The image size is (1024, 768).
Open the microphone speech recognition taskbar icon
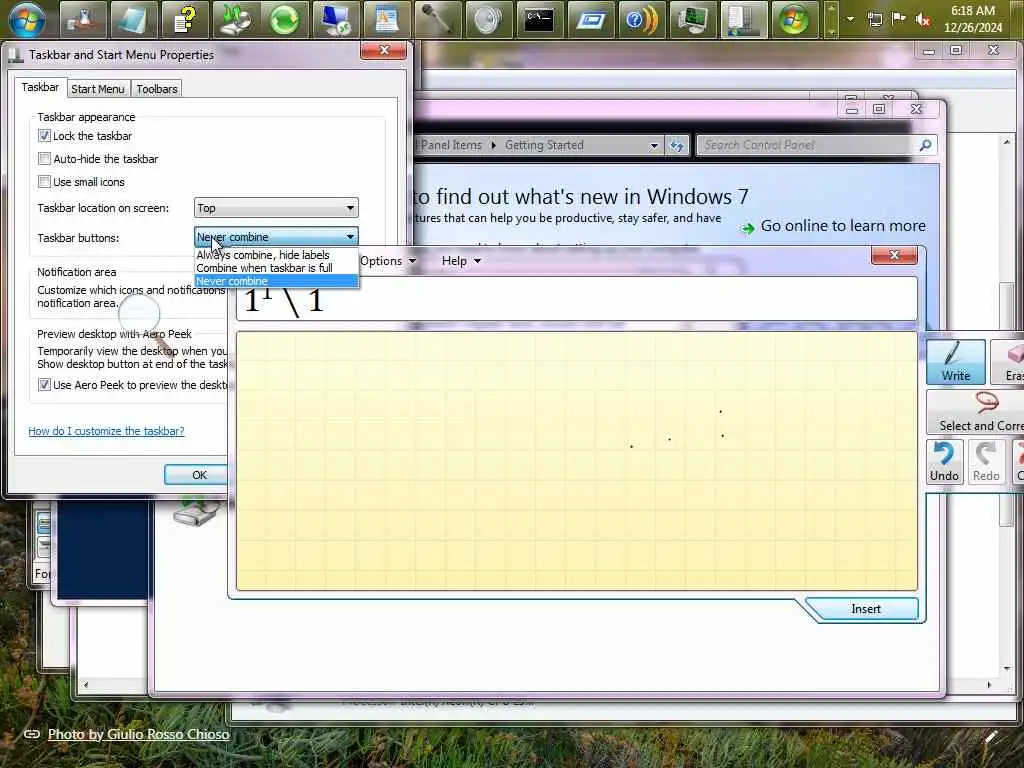436,18
